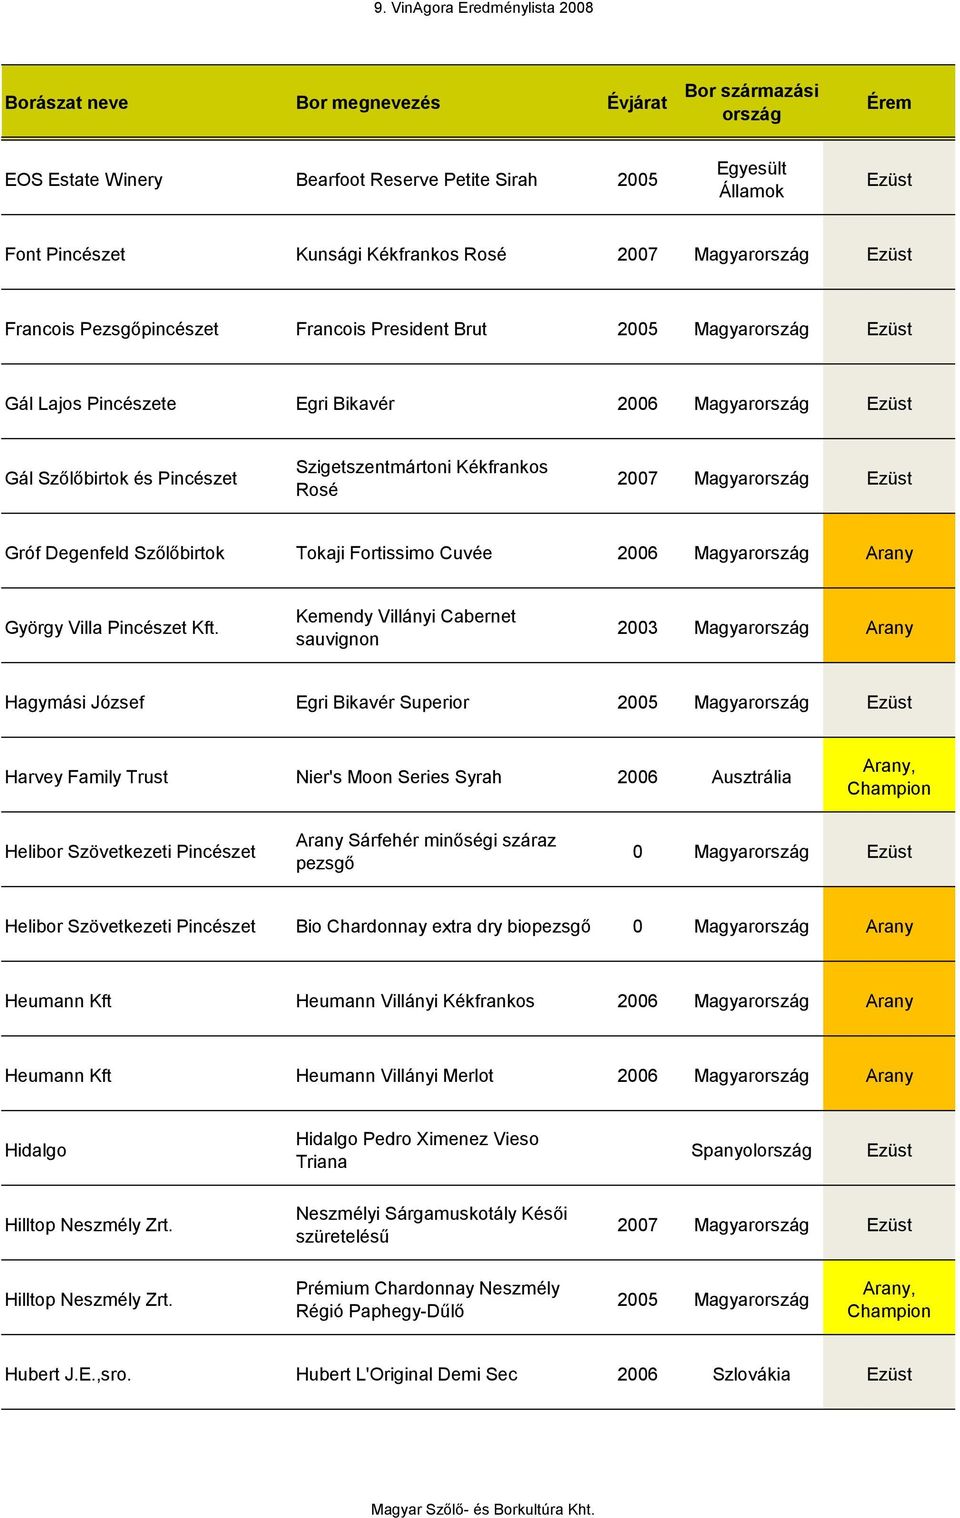Click the Bearfoot Reserve Petite Sirah entry
Screen dimensions: 960x1518
coord(416,179)
